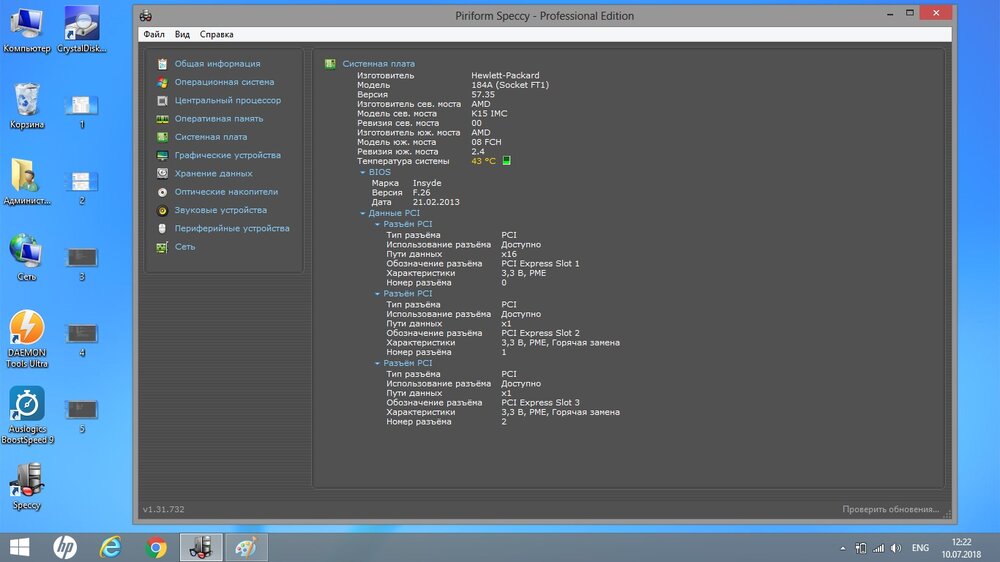Open Операционная система section icon
This screenshot has height=562, width=1000.
point(162,82)
